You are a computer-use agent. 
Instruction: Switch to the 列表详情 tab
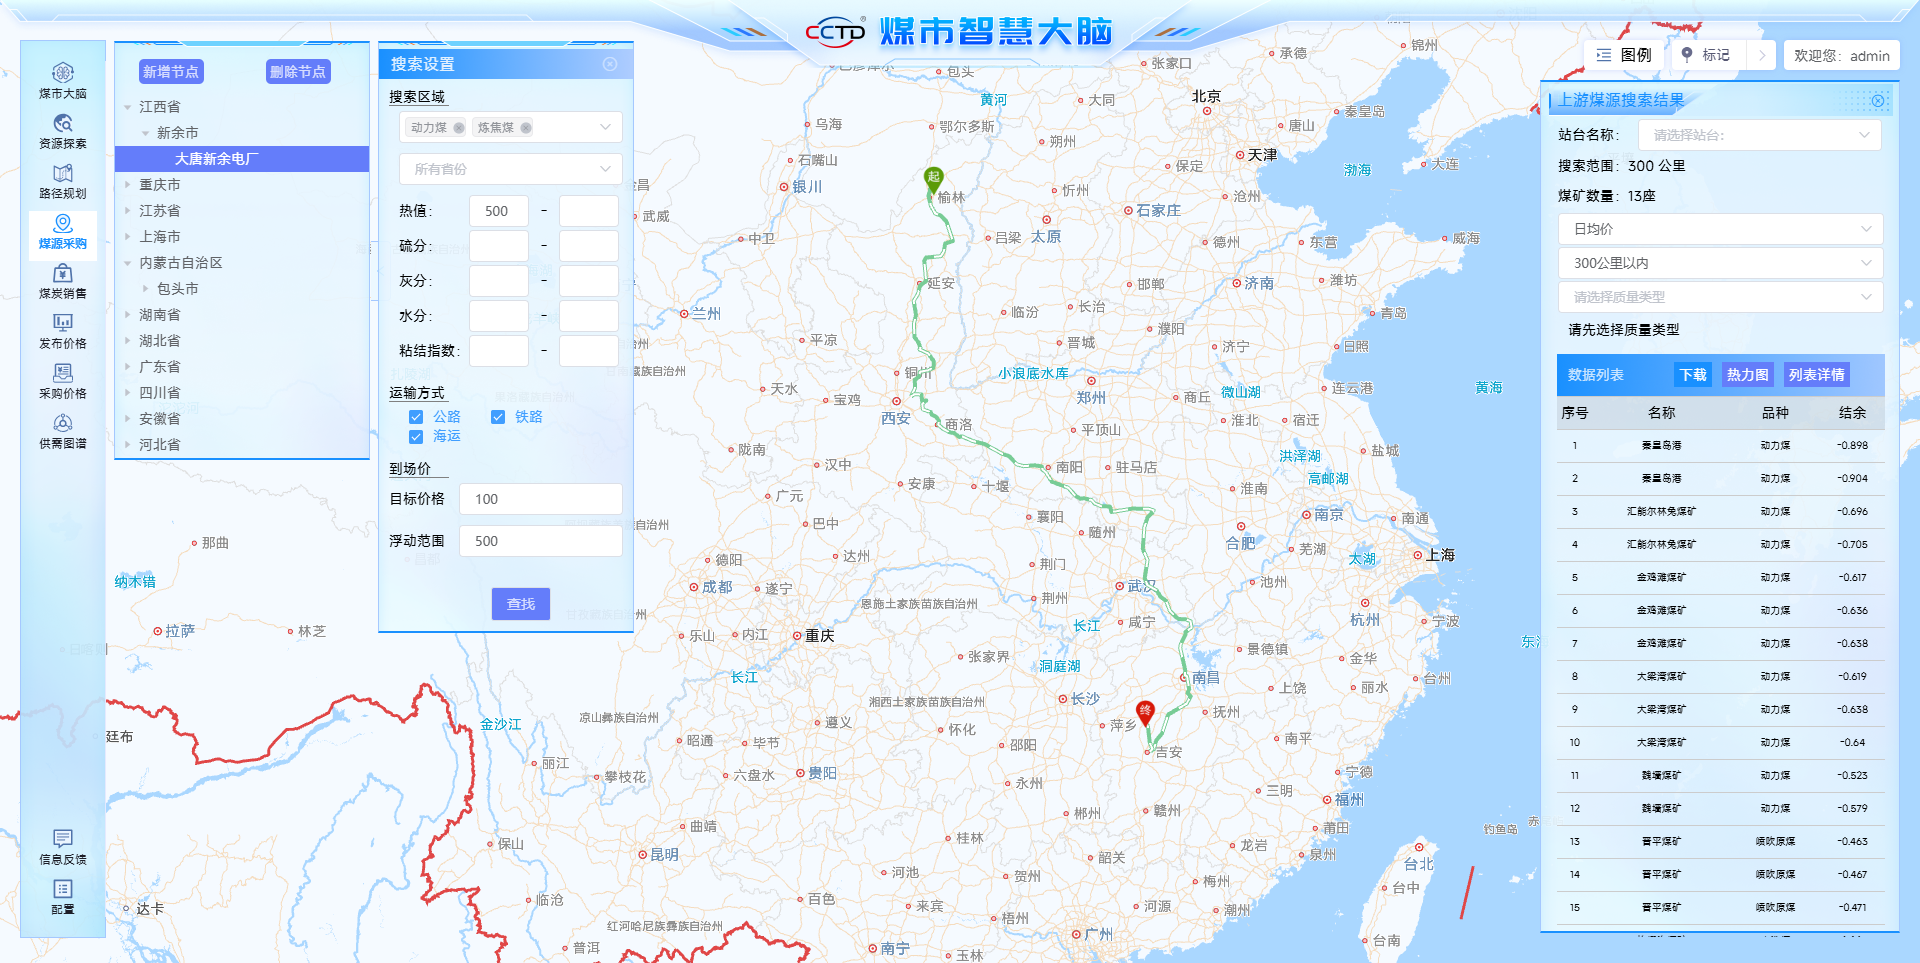[x=1816, y=375]
